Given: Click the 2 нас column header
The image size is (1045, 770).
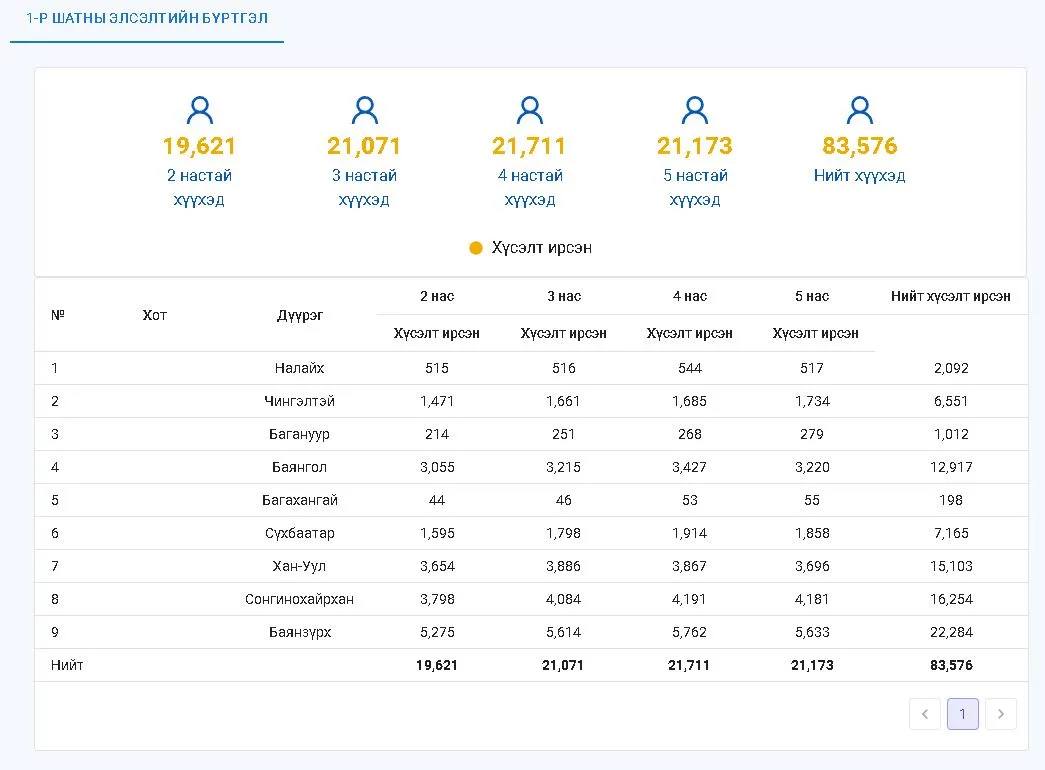Looking at the screenshot, I should click(437, 296).
